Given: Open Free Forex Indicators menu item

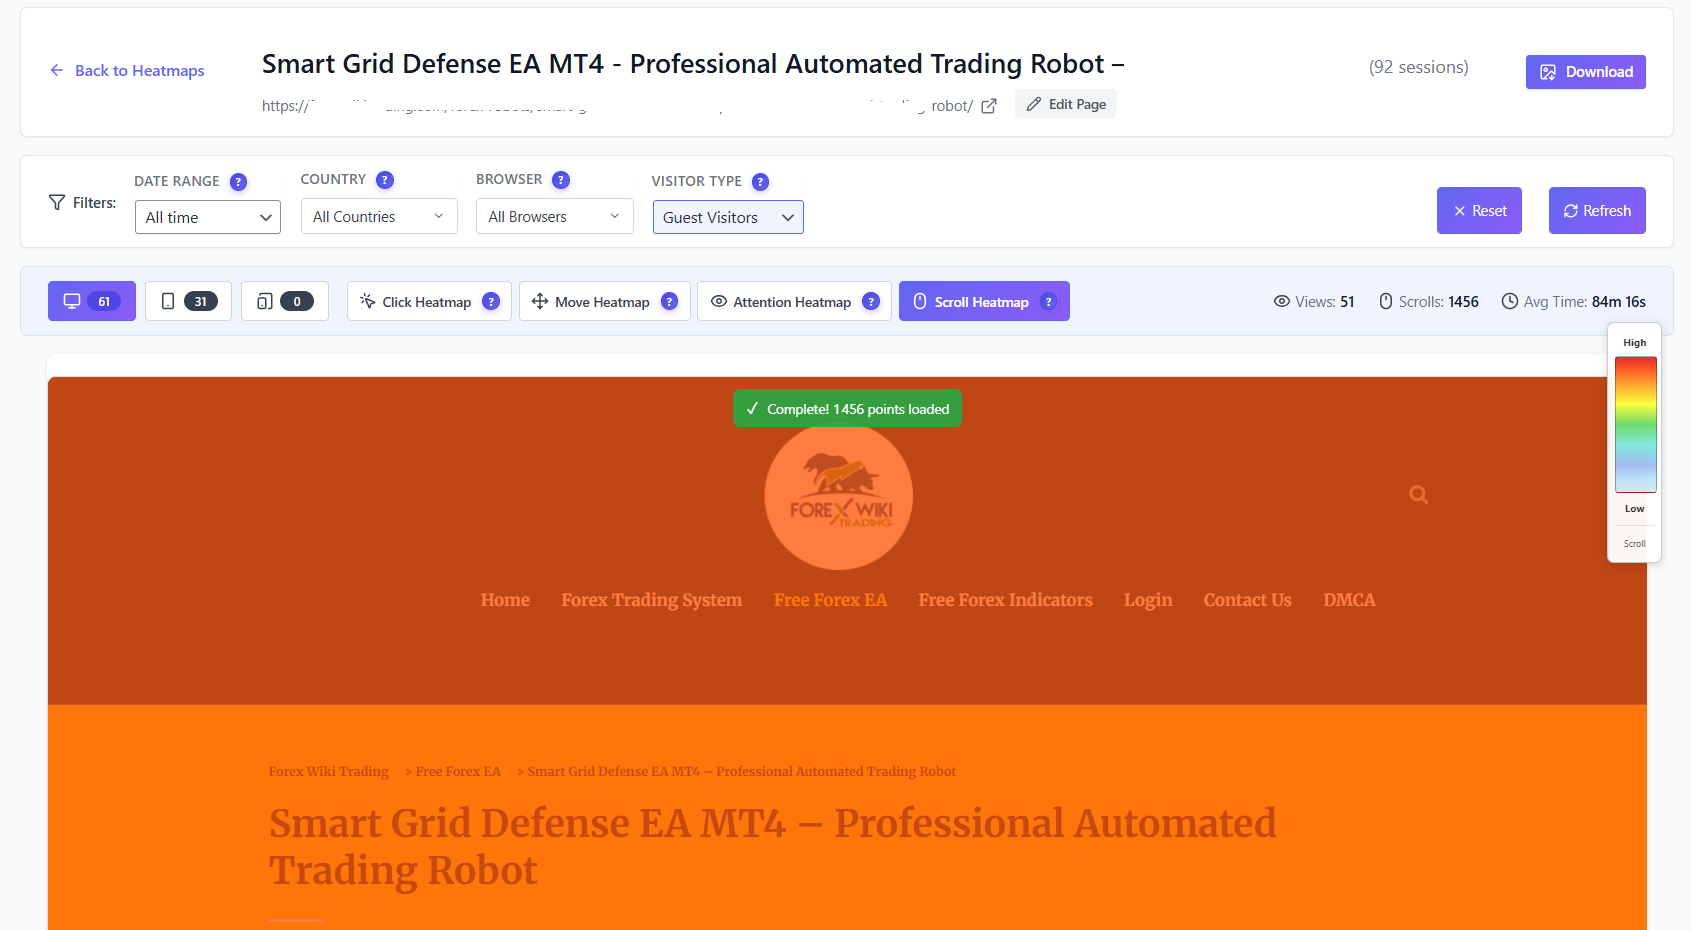Looking at the screenshot, I should click(1006, 600).
